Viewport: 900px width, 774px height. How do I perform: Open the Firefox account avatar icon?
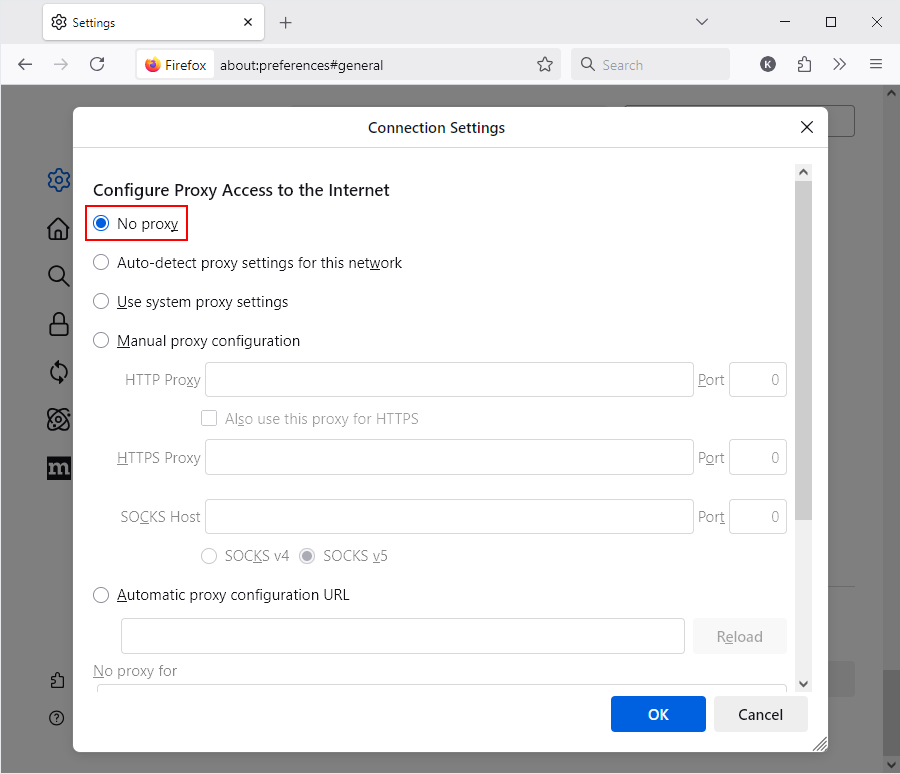tap(768, 64)
